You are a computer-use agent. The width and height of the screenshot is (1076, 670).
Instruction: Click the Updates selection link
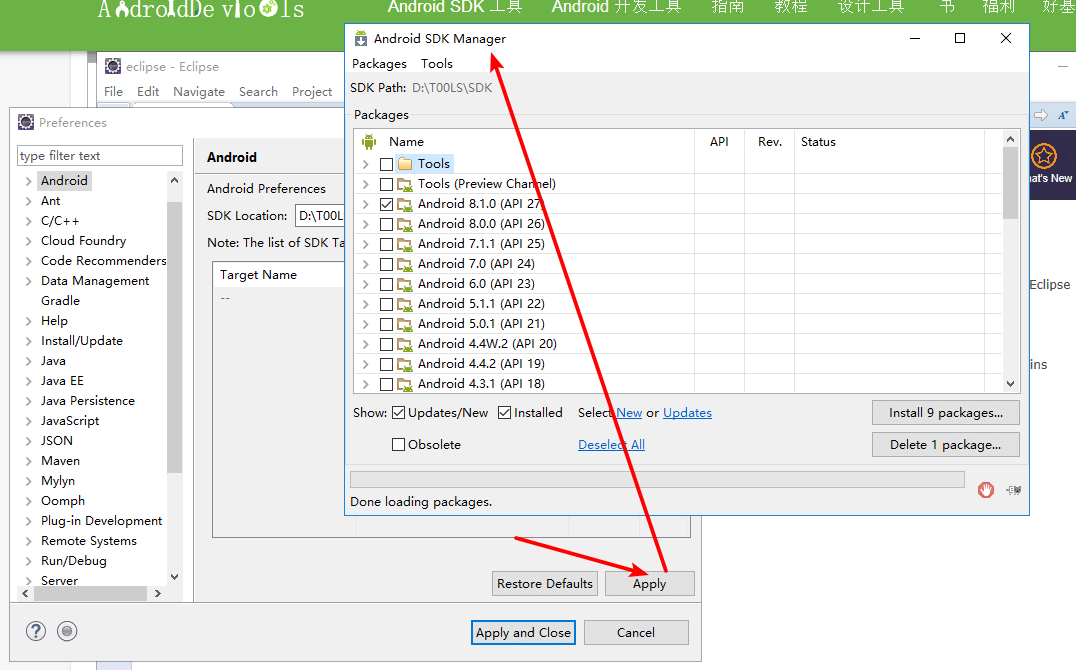(x=687, y=413)
